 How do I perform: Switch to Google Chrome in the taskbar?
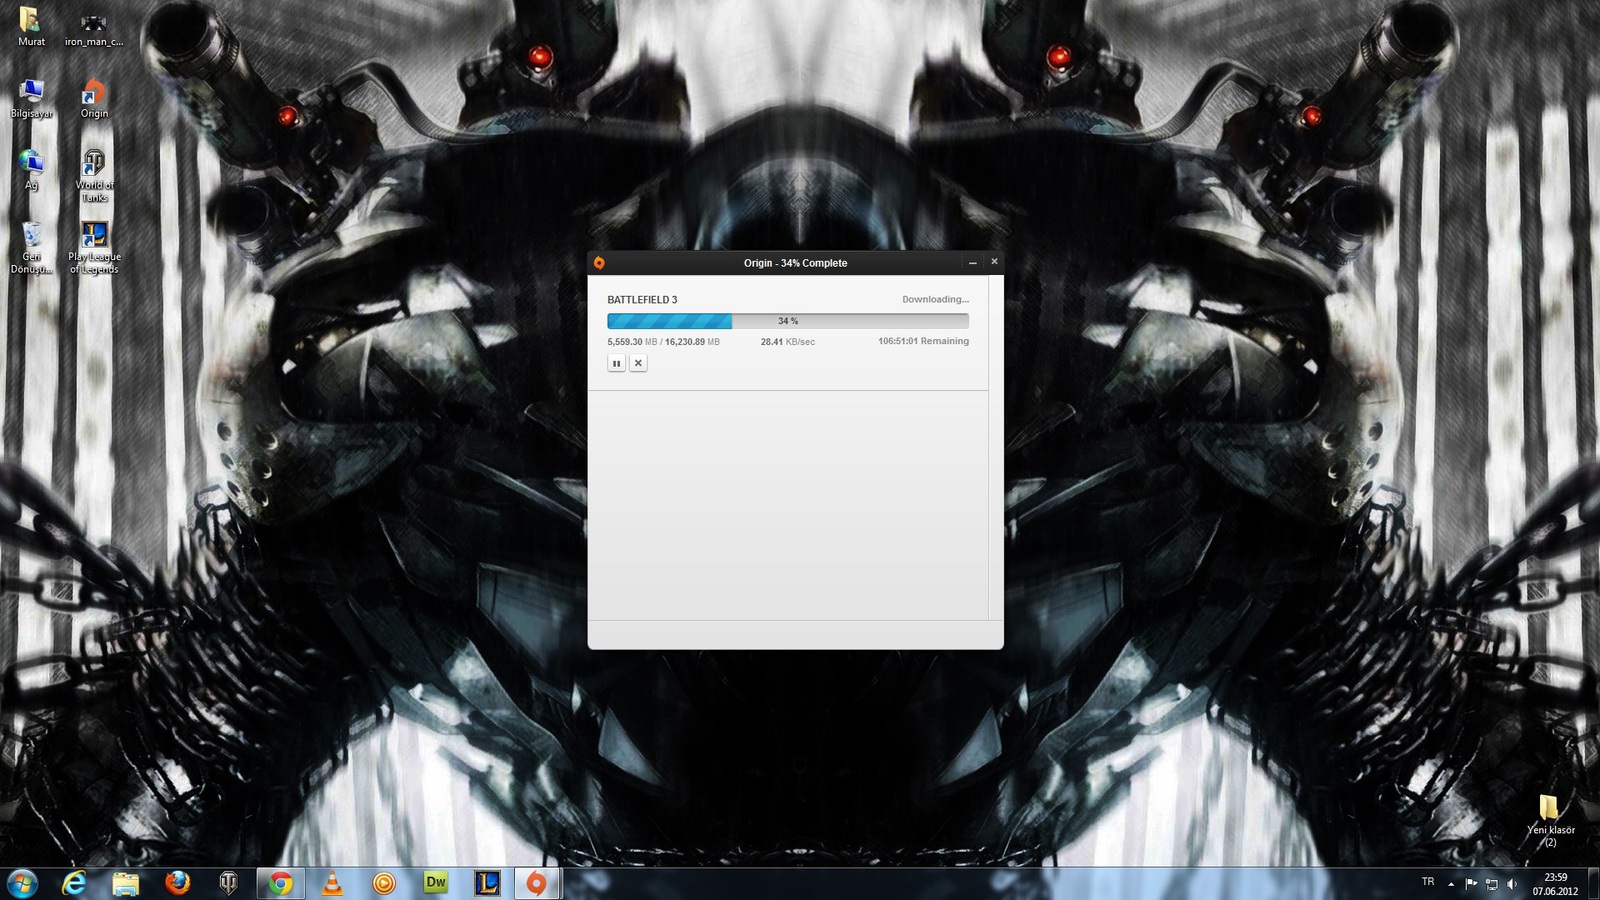[281, 883]
